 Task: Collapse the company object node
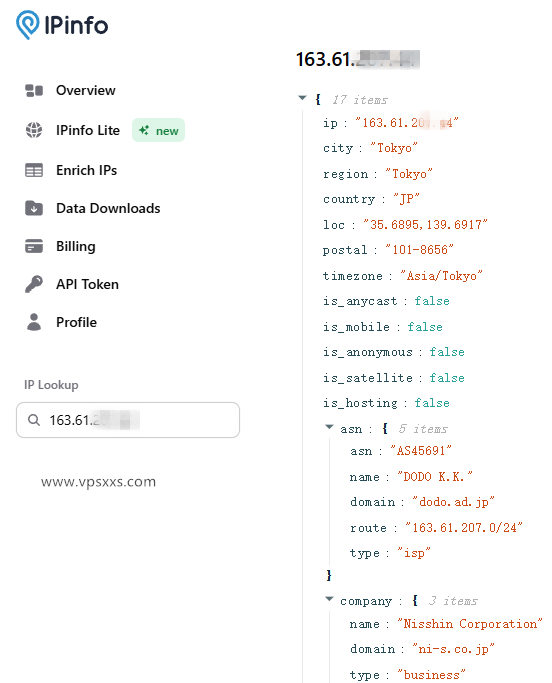pyautogui.click(x=329, y=599)
